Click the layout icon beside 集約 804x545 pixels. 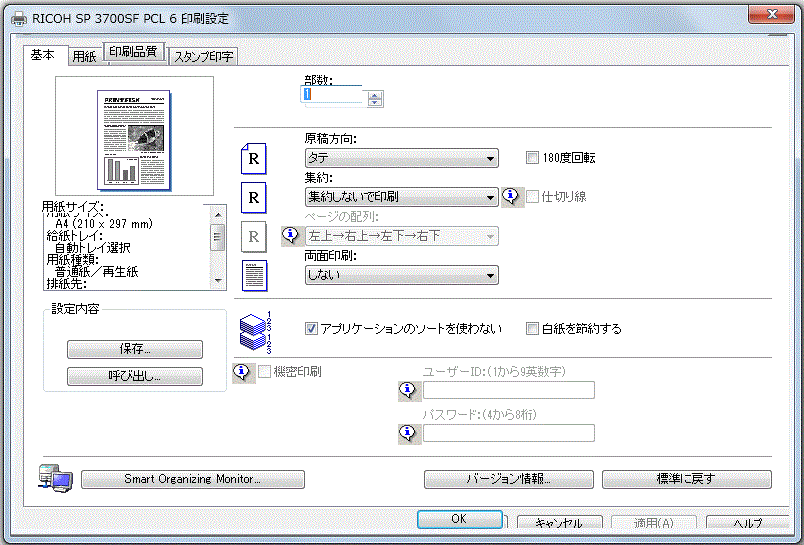(x=254, y=197)
